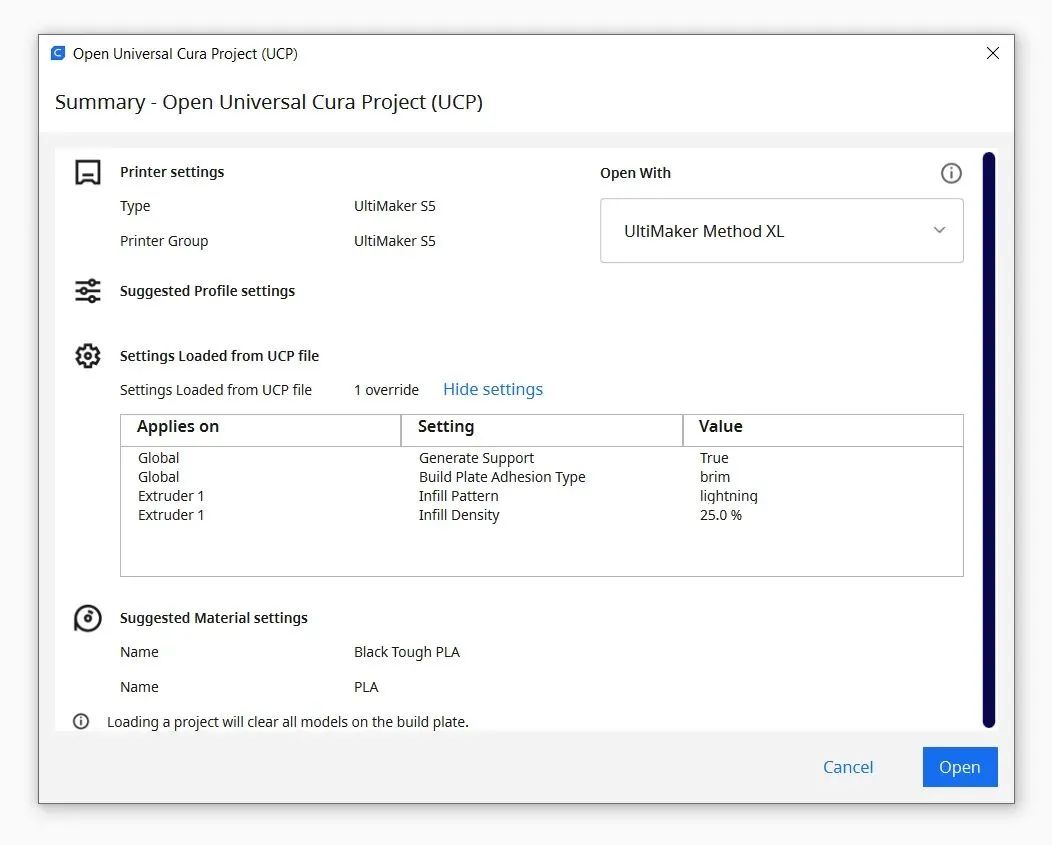Screen dimensions: 1052x845
Task: Click the PLA material value
Action: (366, 687)
